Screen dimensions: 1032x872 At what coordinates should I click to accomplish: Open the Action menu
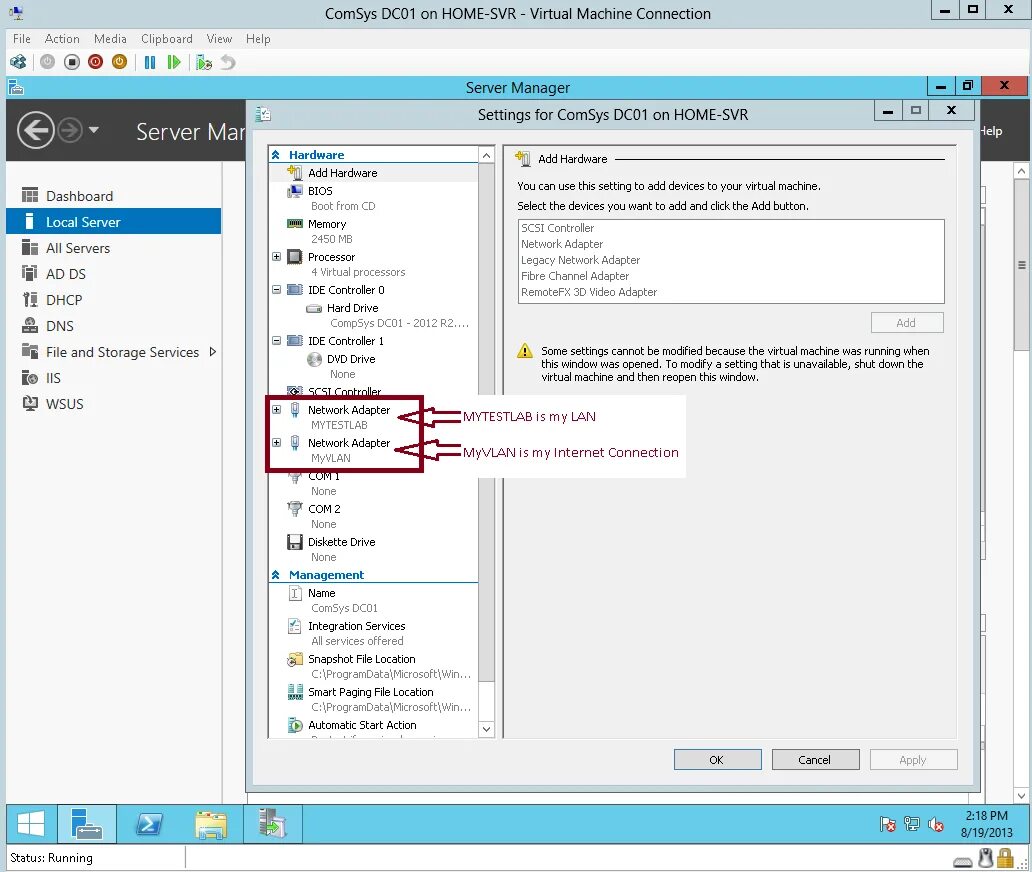point(62,39)
